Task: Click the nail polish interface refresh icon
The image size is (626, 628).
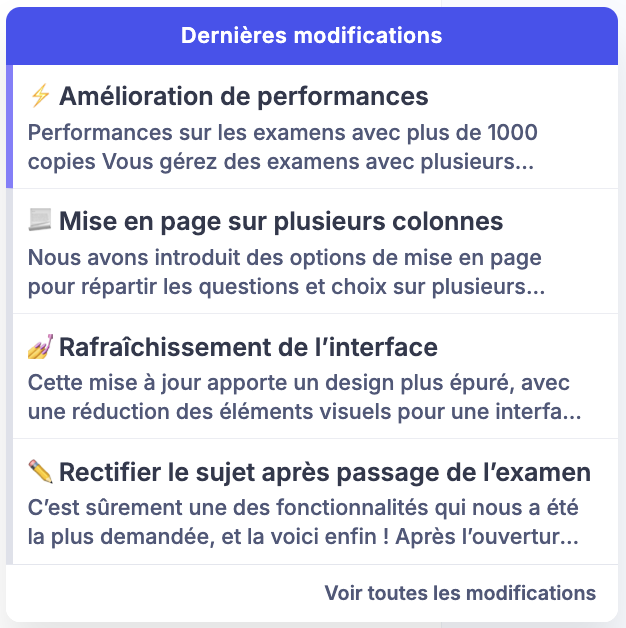Action: click(40, 348)
